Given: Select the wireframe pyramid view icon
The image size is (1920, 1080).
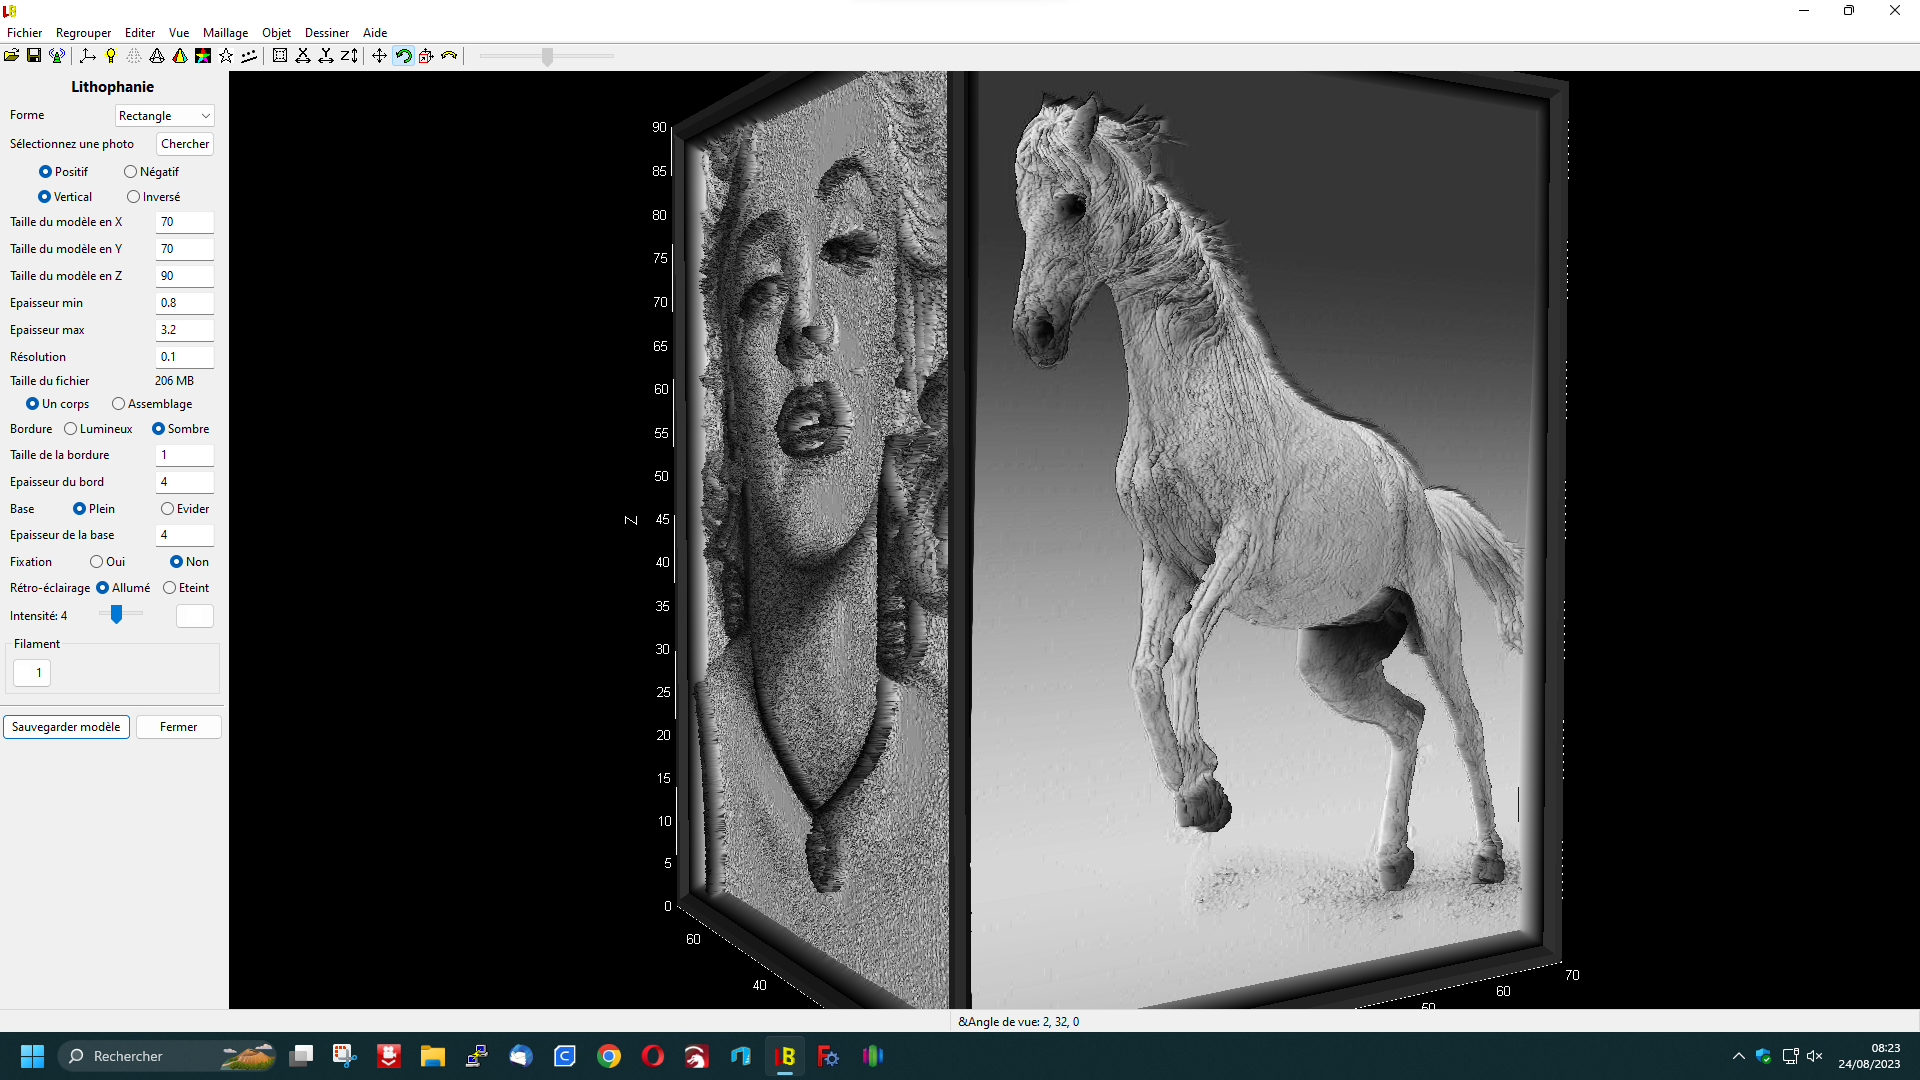Looking at the screenshot, I should pyautogui.click(x=157, y=56).
